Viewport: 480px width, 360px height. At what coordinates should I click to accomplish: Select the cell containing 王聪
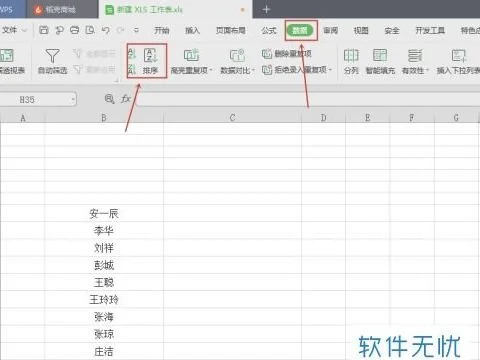[104, 282]
